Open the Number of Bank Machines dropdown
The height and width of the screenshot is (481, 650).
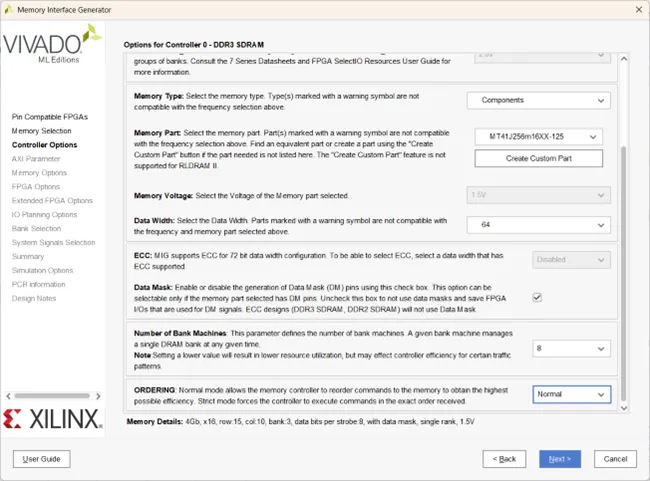(571, 349)
